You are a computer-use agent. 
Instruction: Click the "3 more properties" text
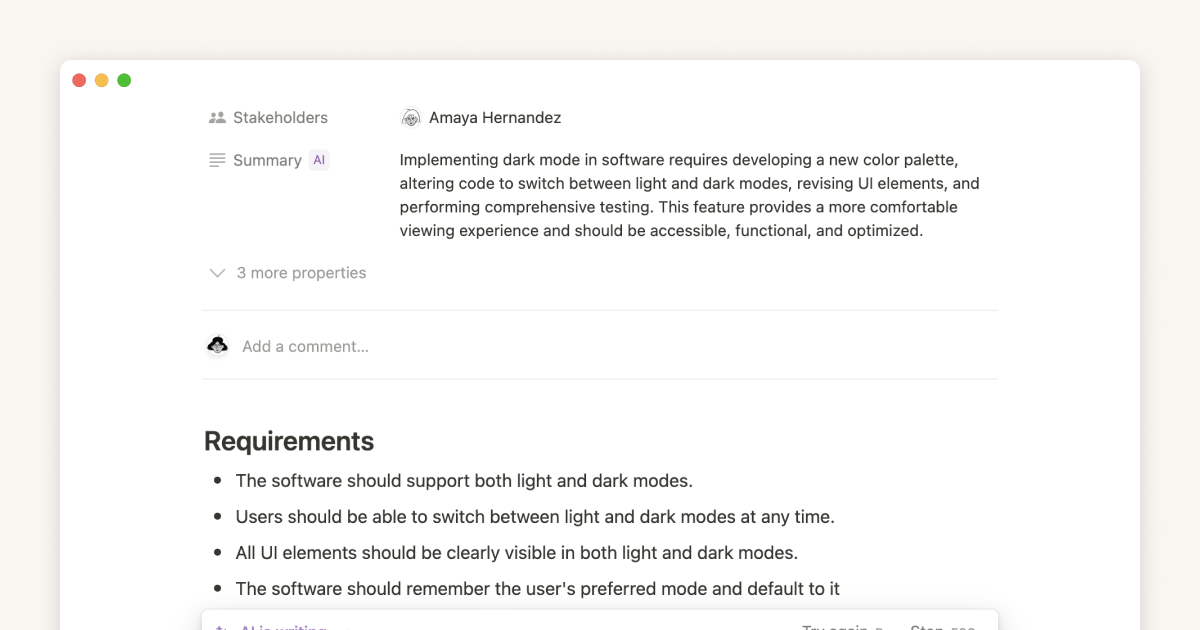(x=301, y=273)
